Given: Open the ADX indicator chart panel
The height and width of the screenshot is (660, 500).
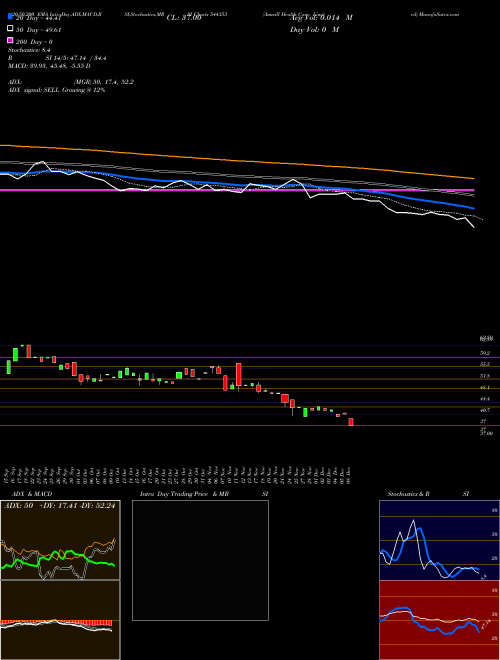Looking at the screenshot, I should (x=60, y=540).
